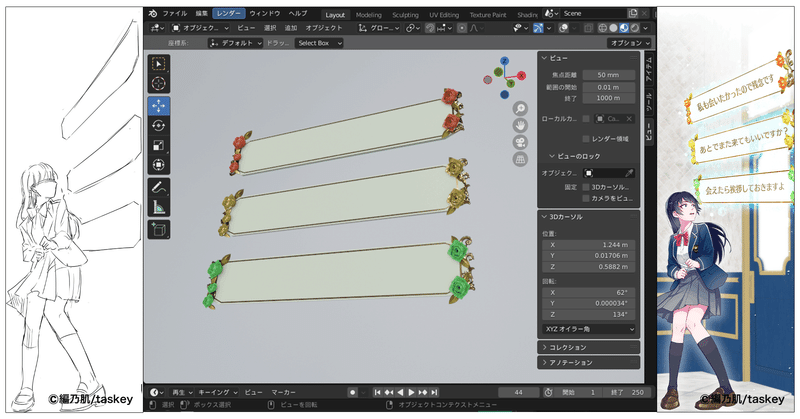
Task: Toggle the use preview range clock icon
Action: 548,392
